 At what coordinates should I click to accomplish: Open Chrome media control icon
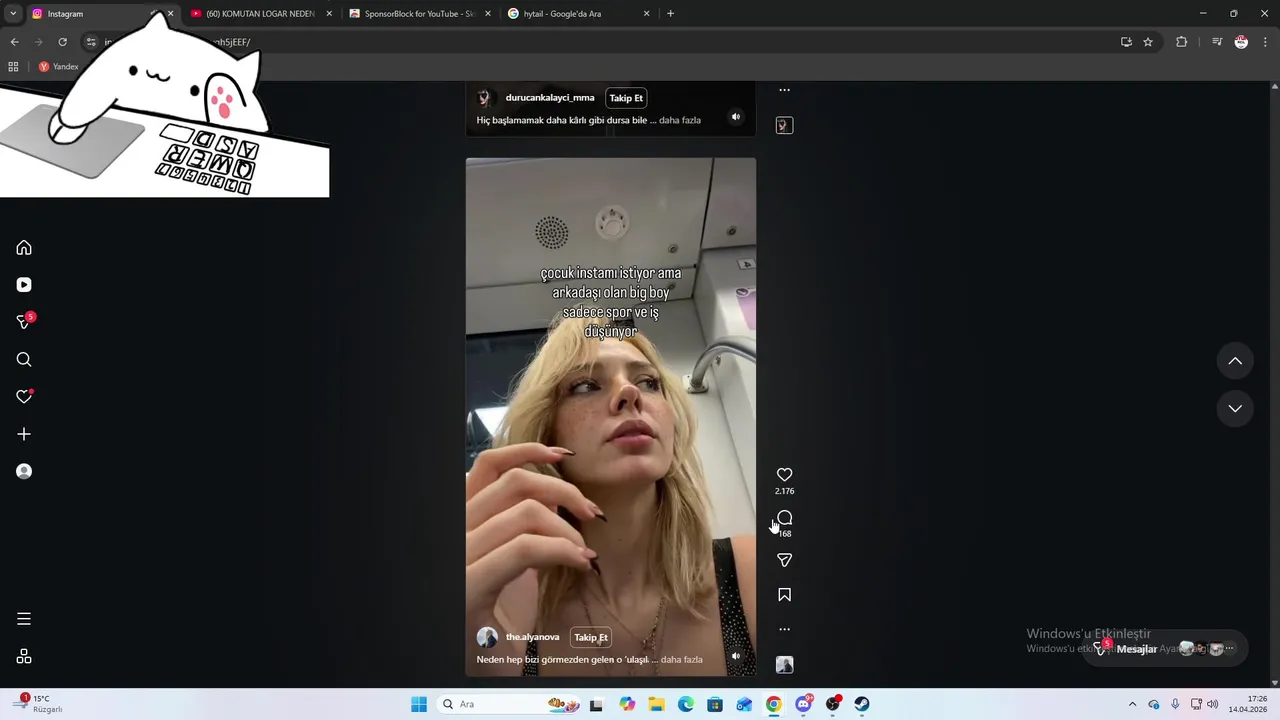tap(1217, 42)
